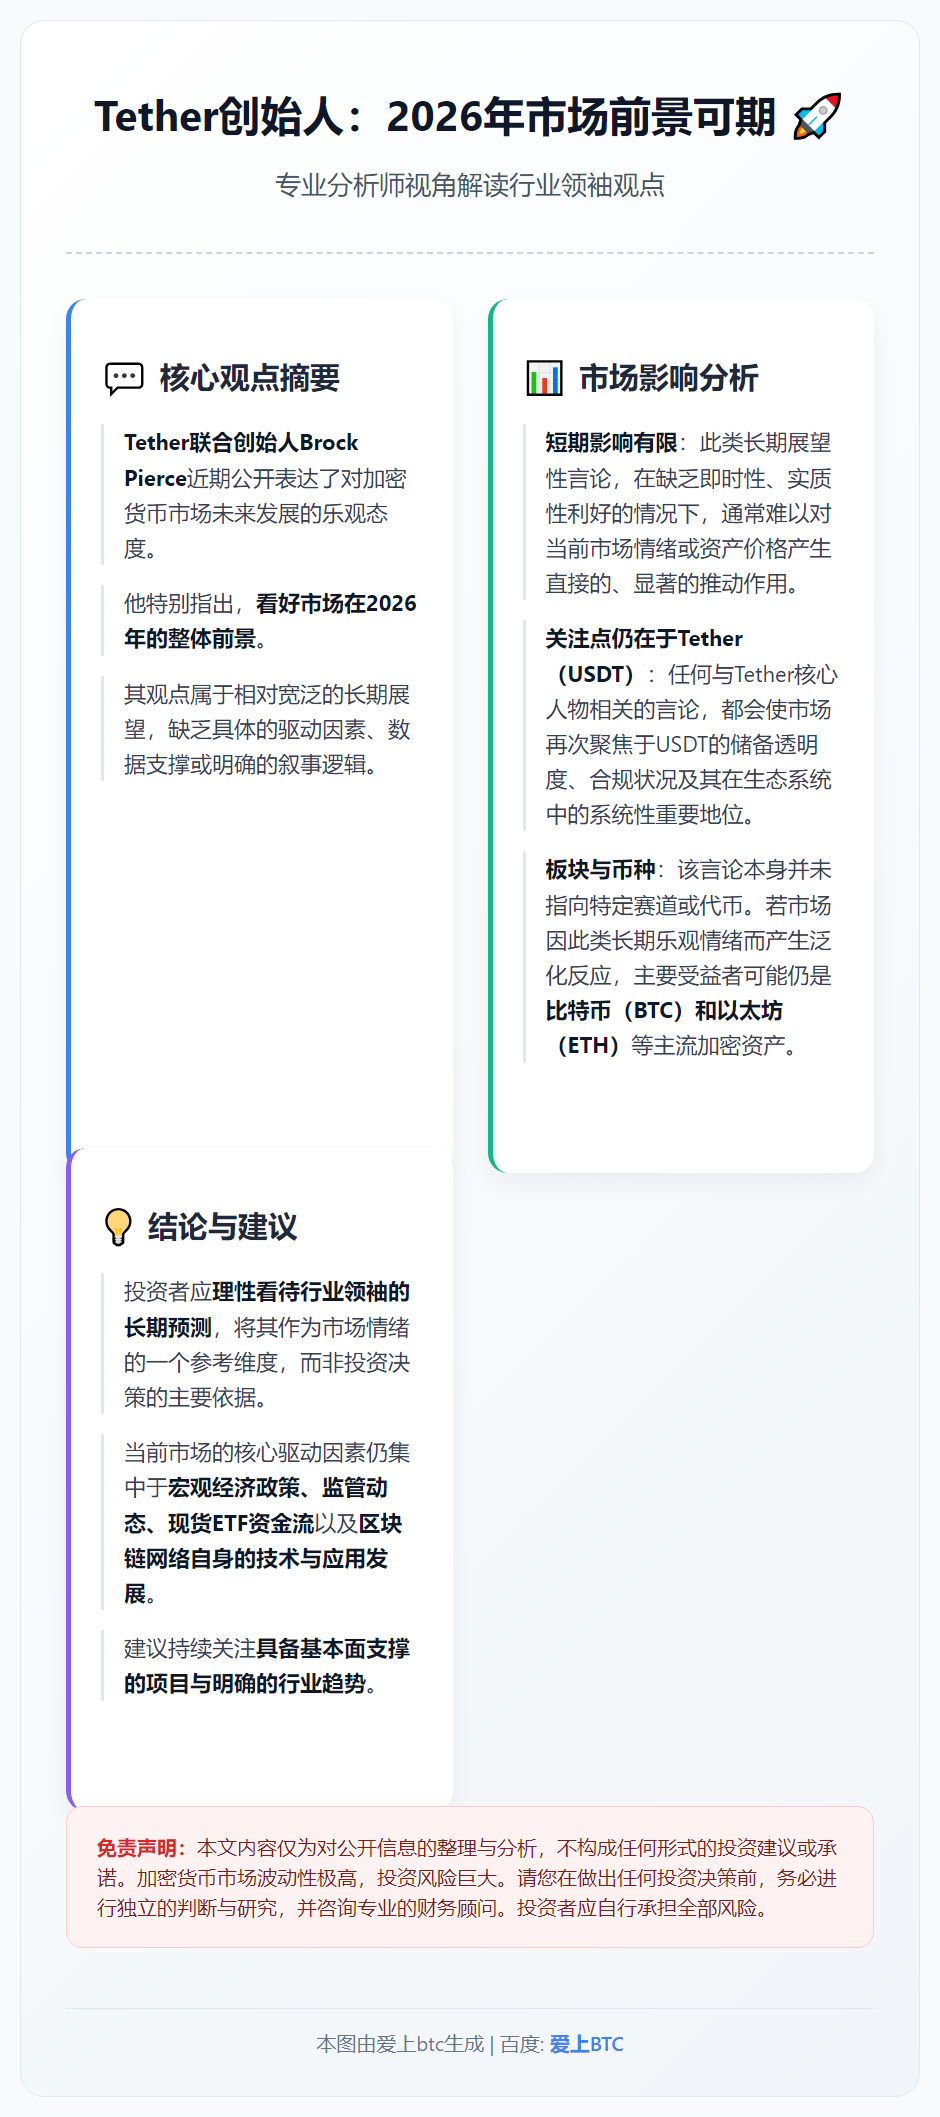Click the main title Tether创始人：2026年市场前景可期
Image resolution: width=940 pixels, height=2117 pixels.
click(436, 116)
